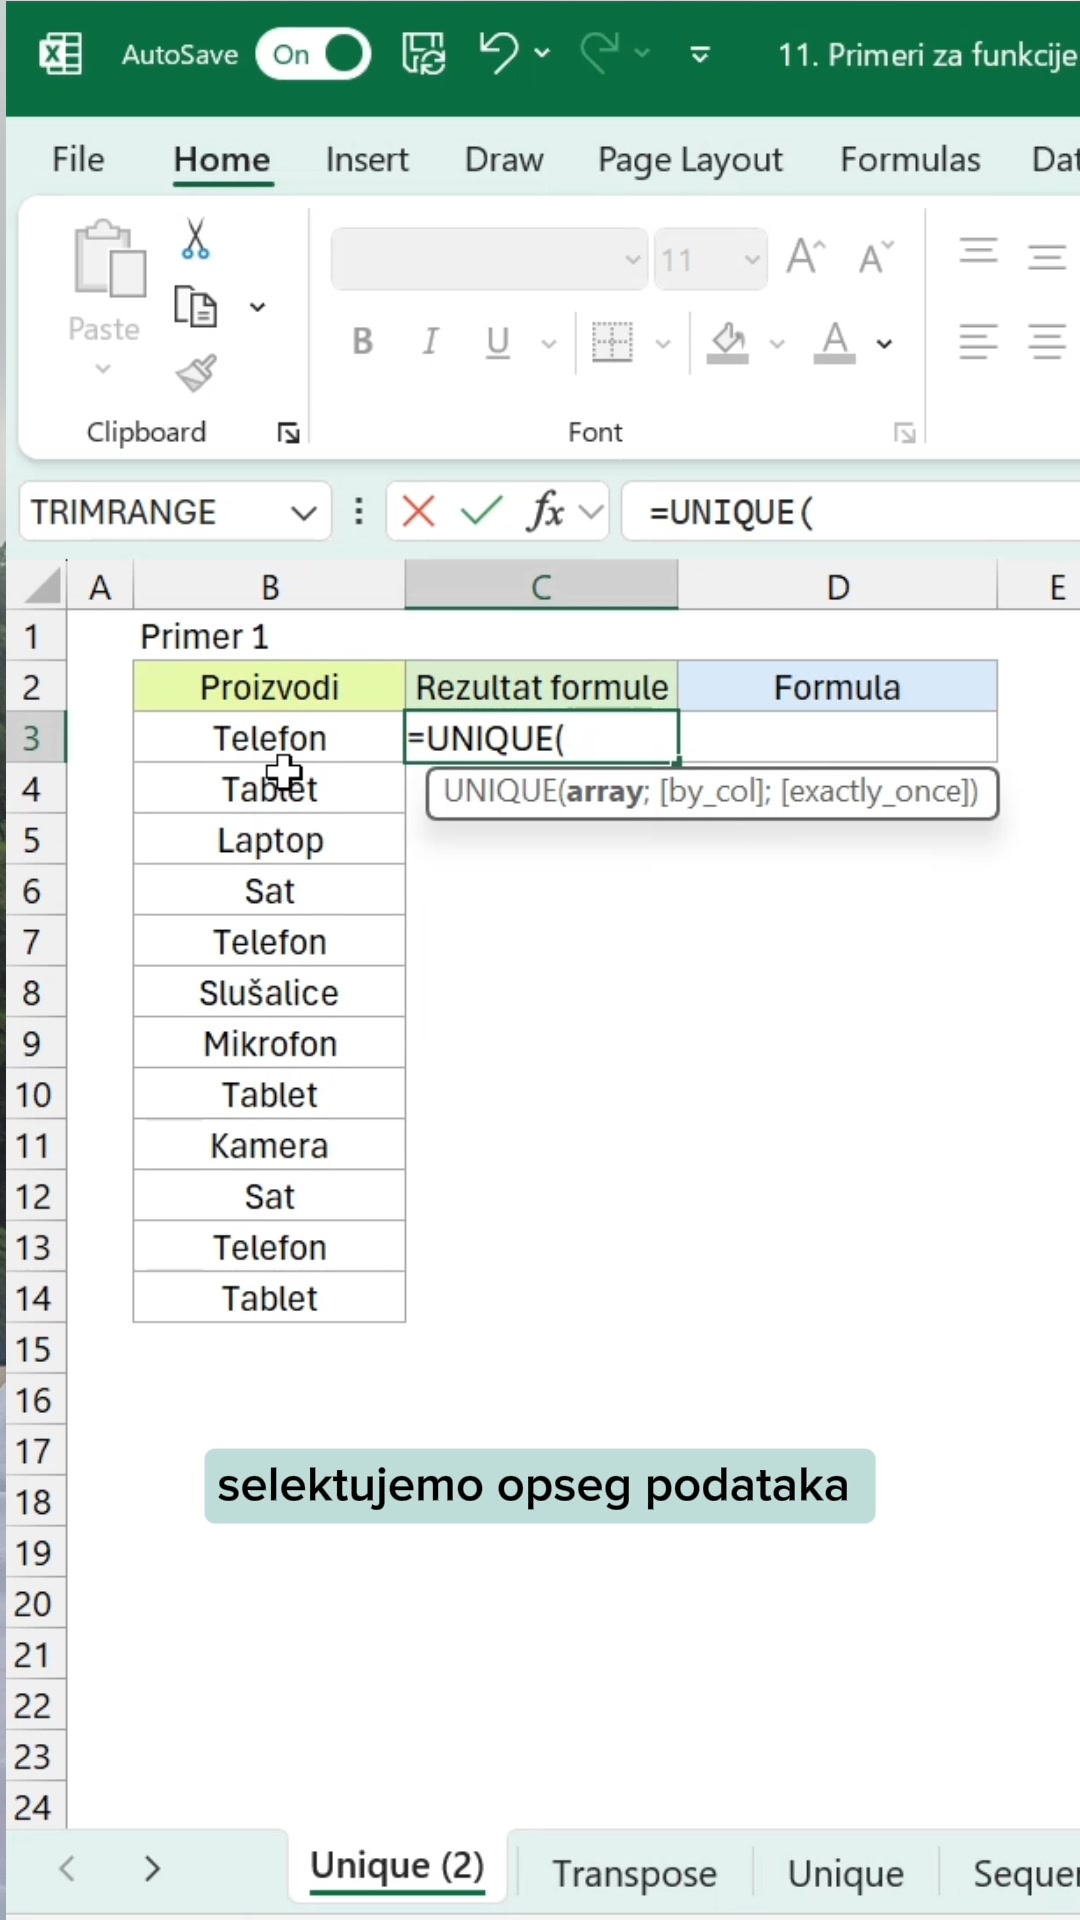1080x1920 pixels.
Task: Click the Insert Function fx icon
Action: (546, 512)
